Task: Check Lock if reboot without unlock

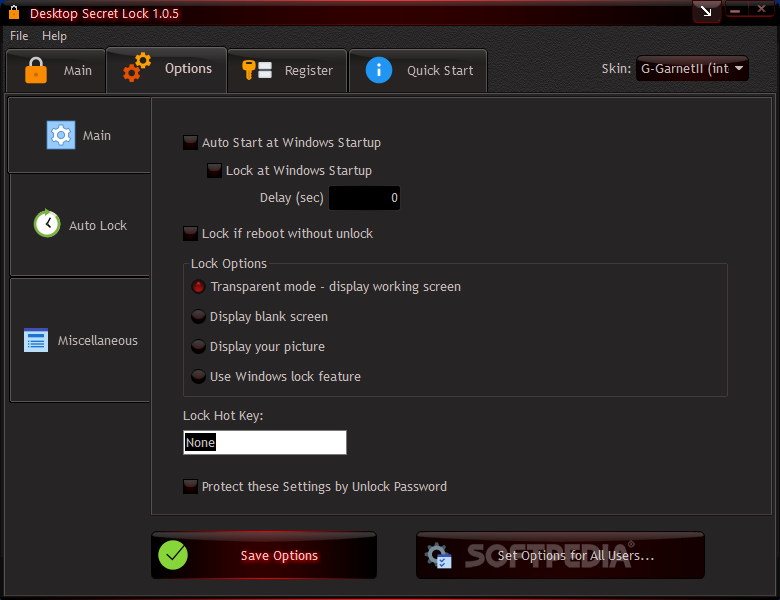Action: pyautogui.click(x=190, y=233)
